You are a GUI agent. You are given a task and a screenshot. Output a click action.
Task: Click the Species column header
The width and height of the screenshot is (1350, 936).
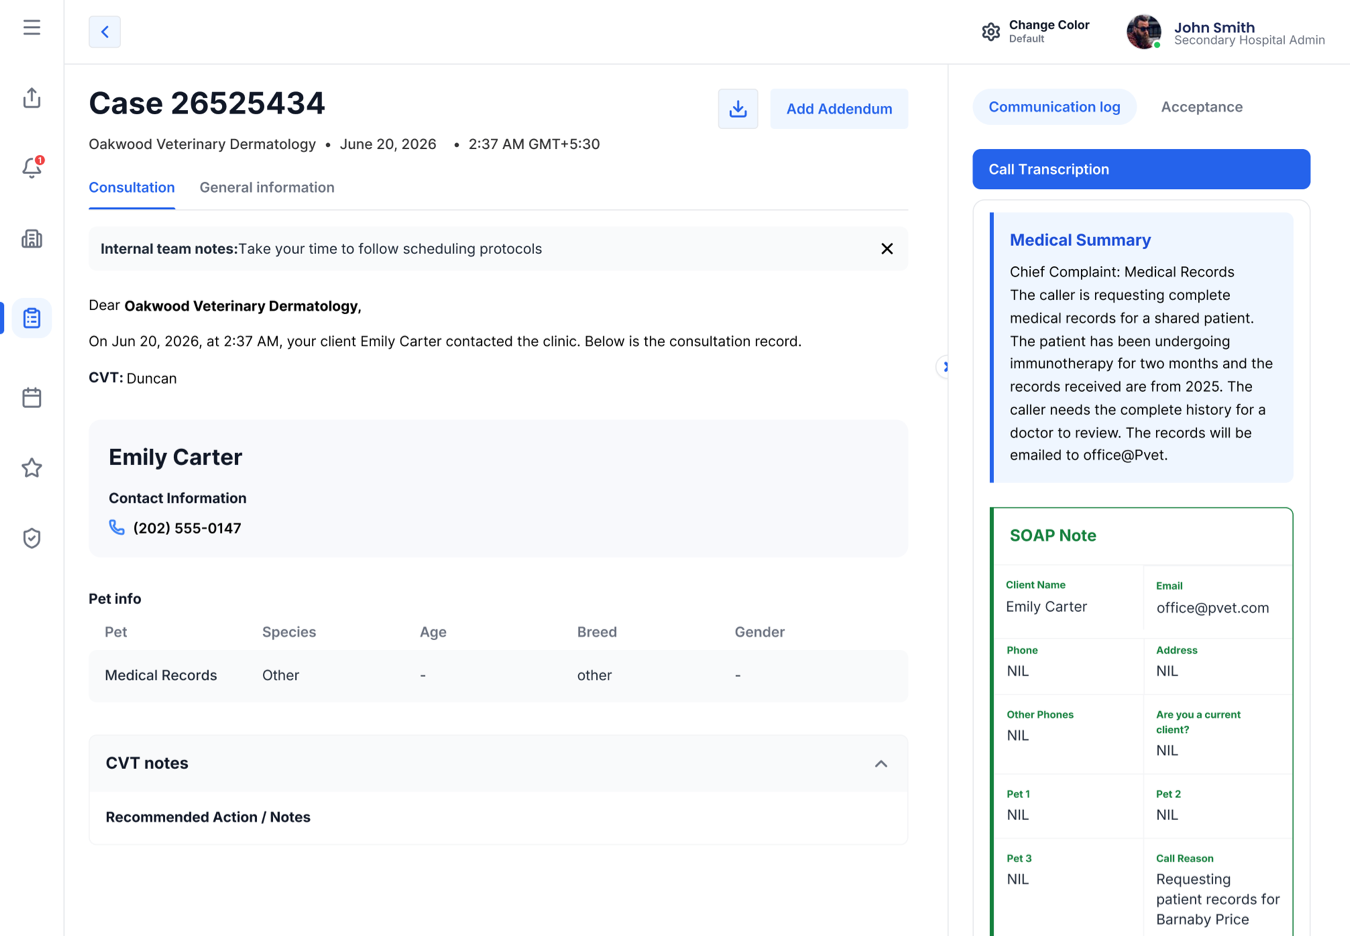289,632
